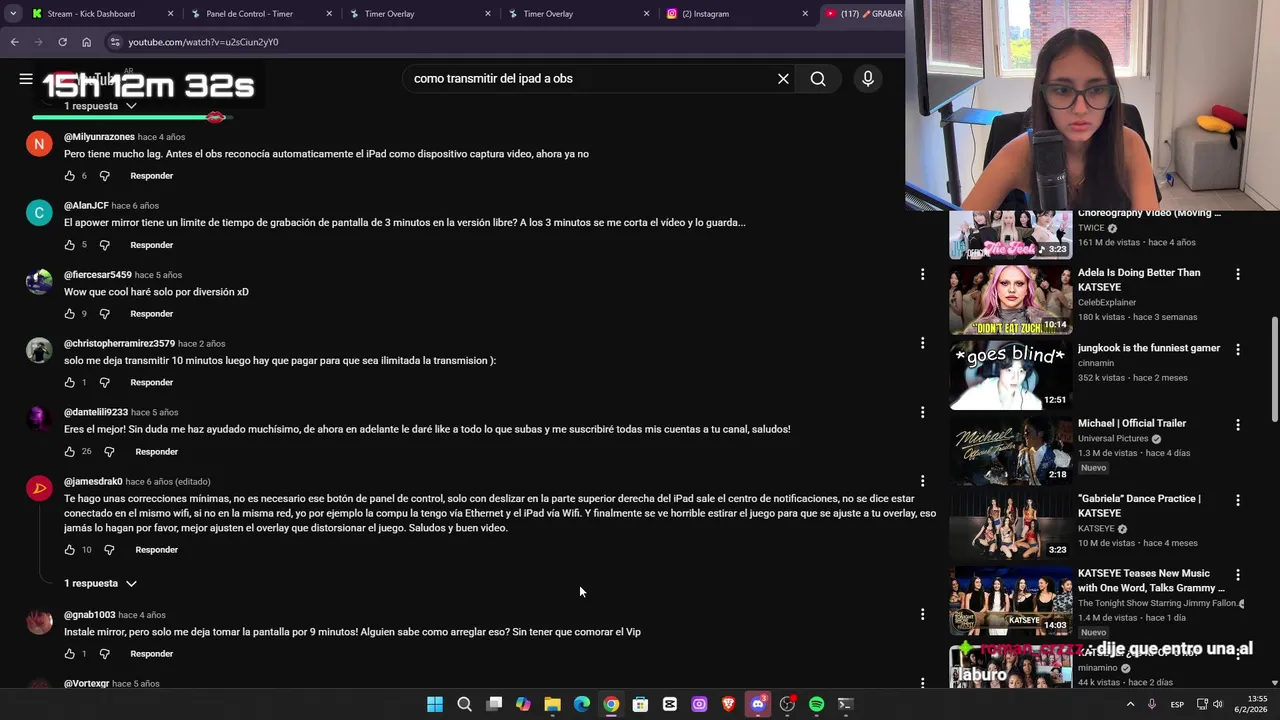Open jungkook is the funniest gamer thumbnail
This screenshot has width=1280, height=720.
1010,374
